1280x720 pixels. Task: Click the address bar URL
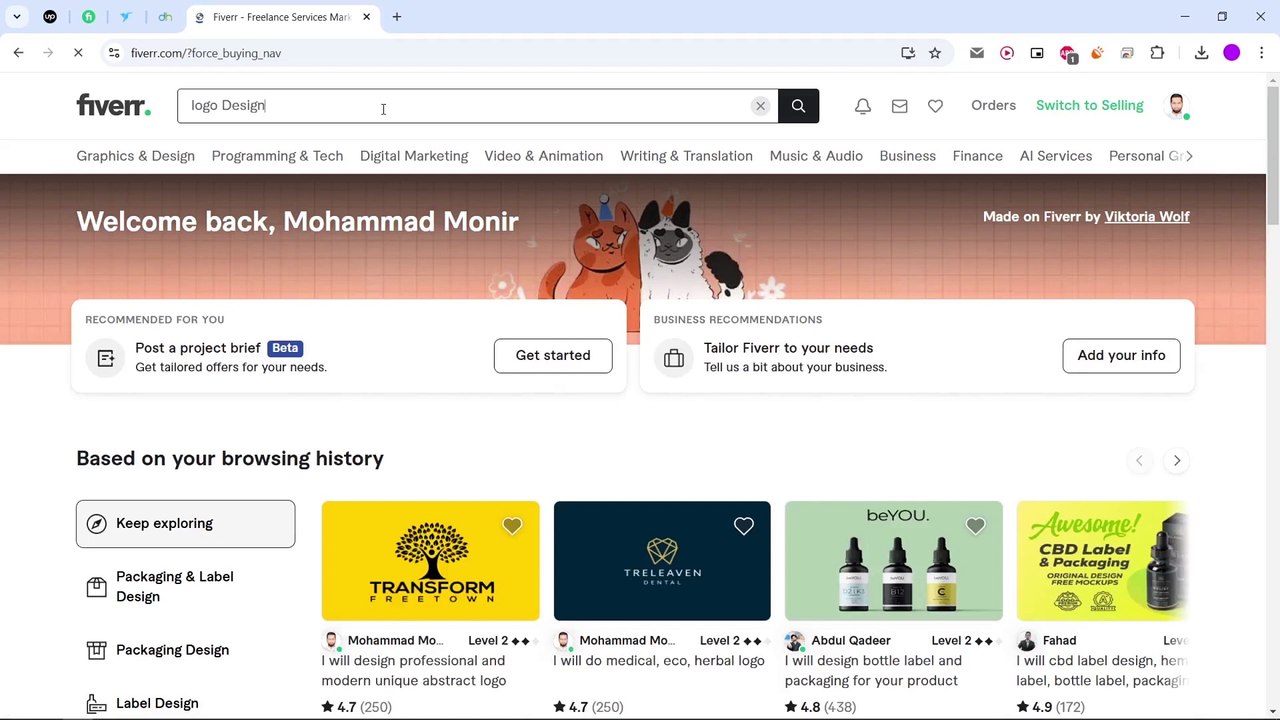206,53
